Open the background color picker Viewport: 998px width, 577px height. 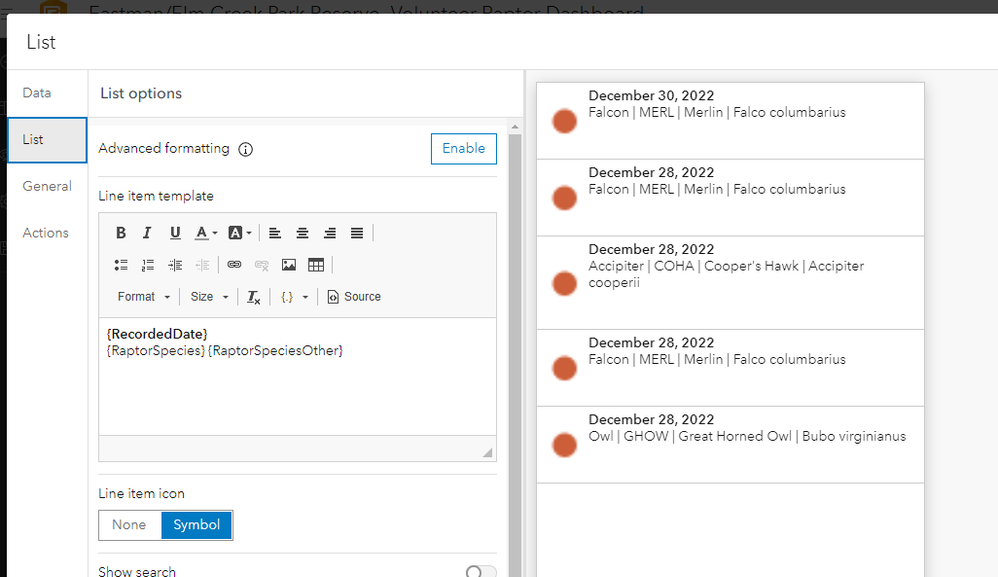[x=239, y=233]
